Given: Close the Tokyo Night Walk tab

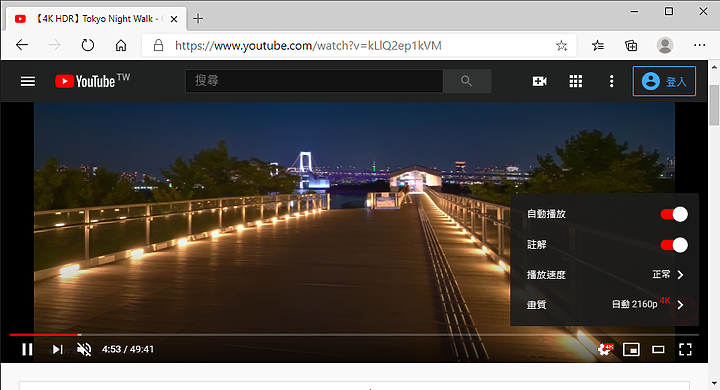Looking at the screenshot, I should tap(174, 19).
